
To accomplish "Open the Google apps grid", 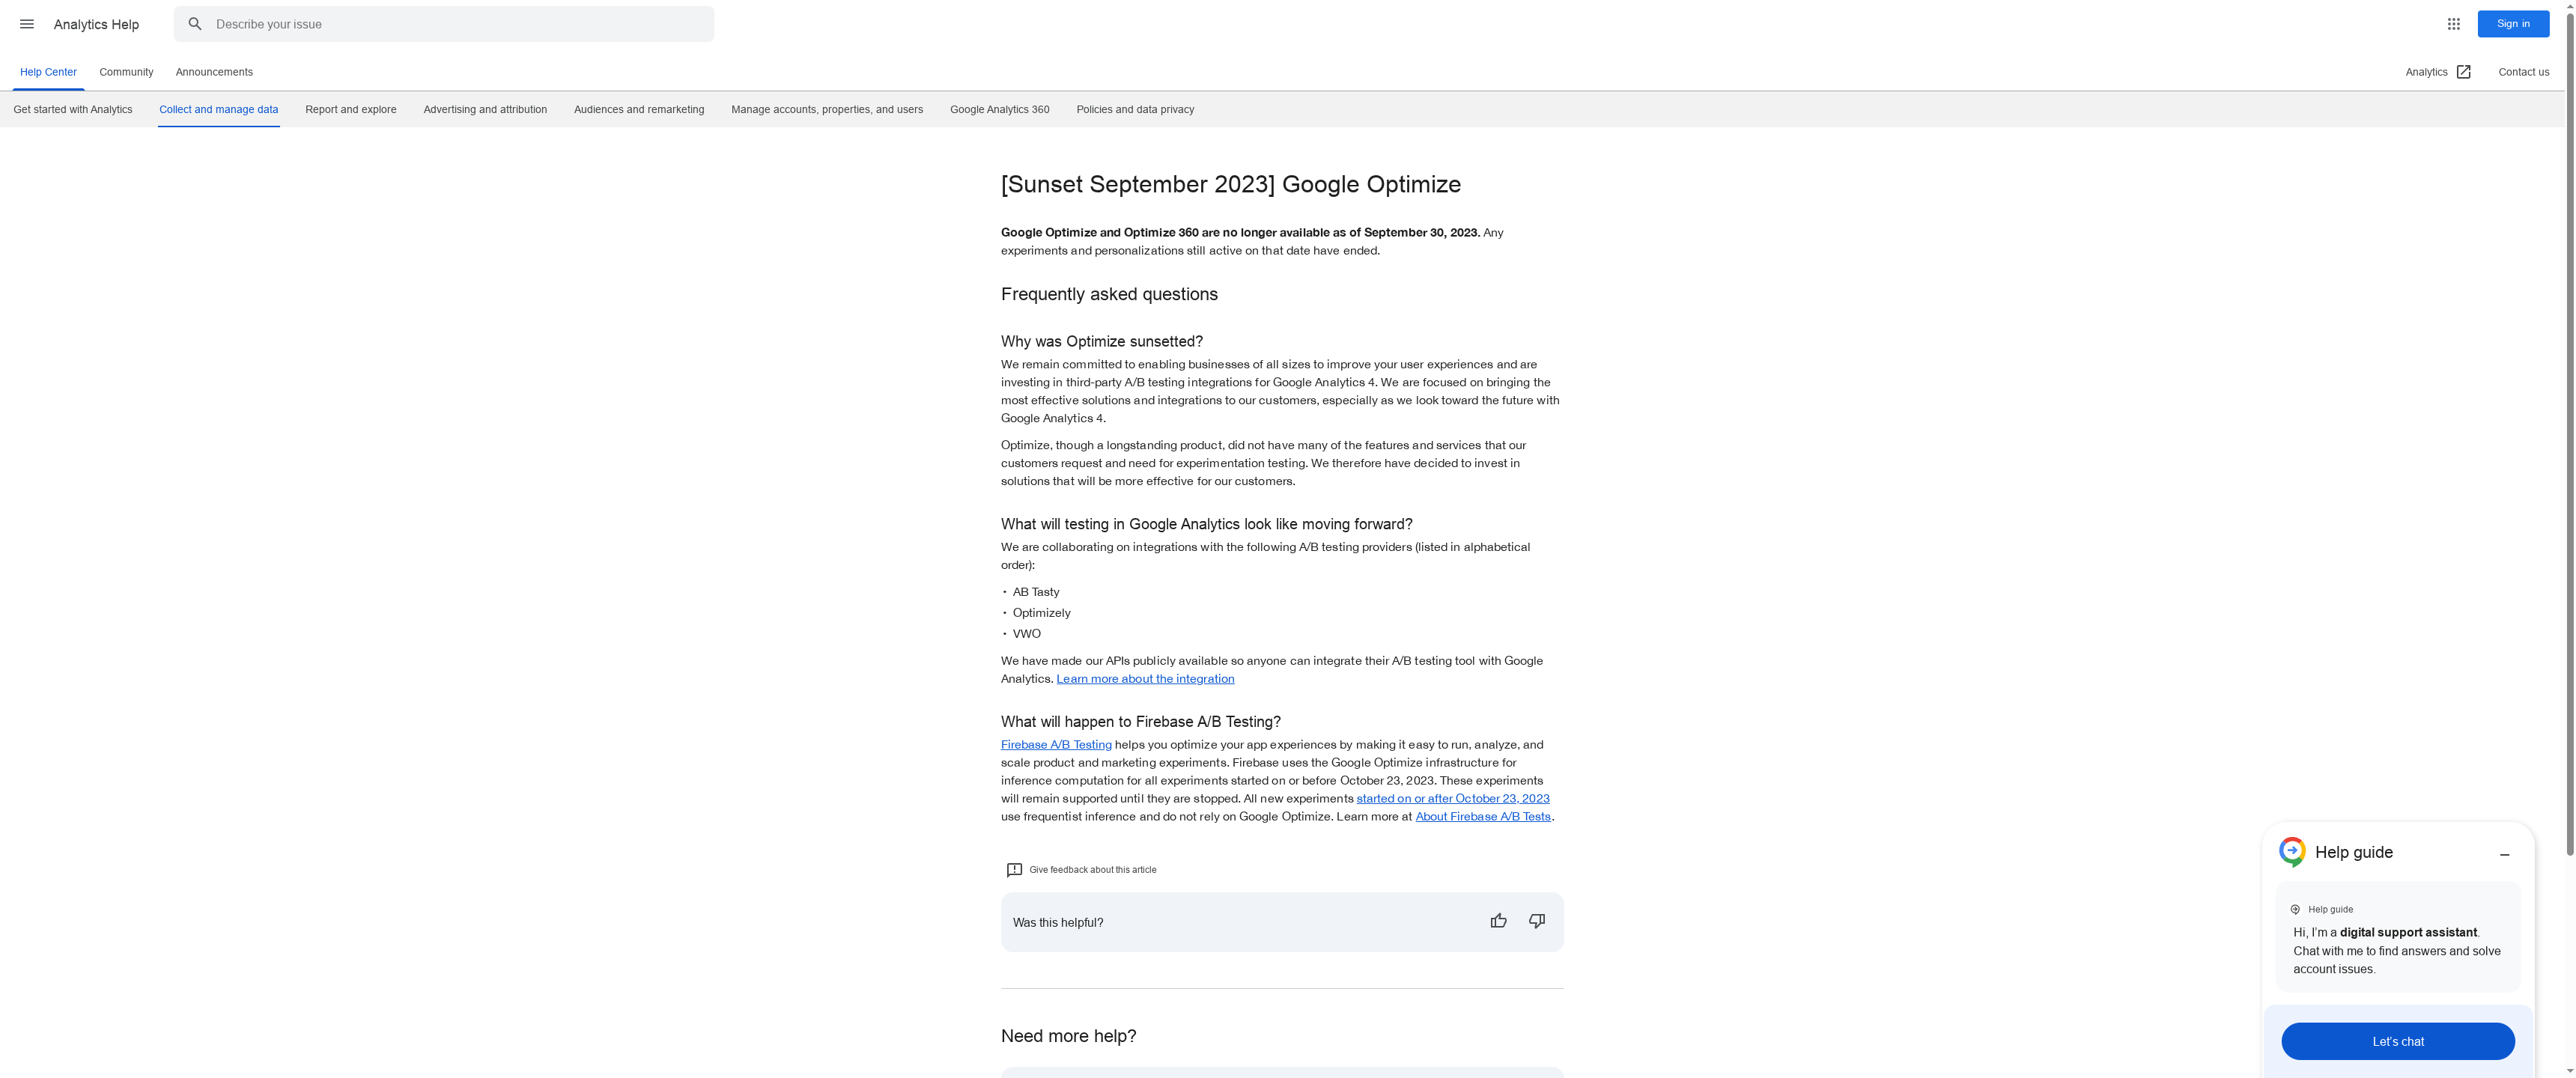I will point(2454,23).
